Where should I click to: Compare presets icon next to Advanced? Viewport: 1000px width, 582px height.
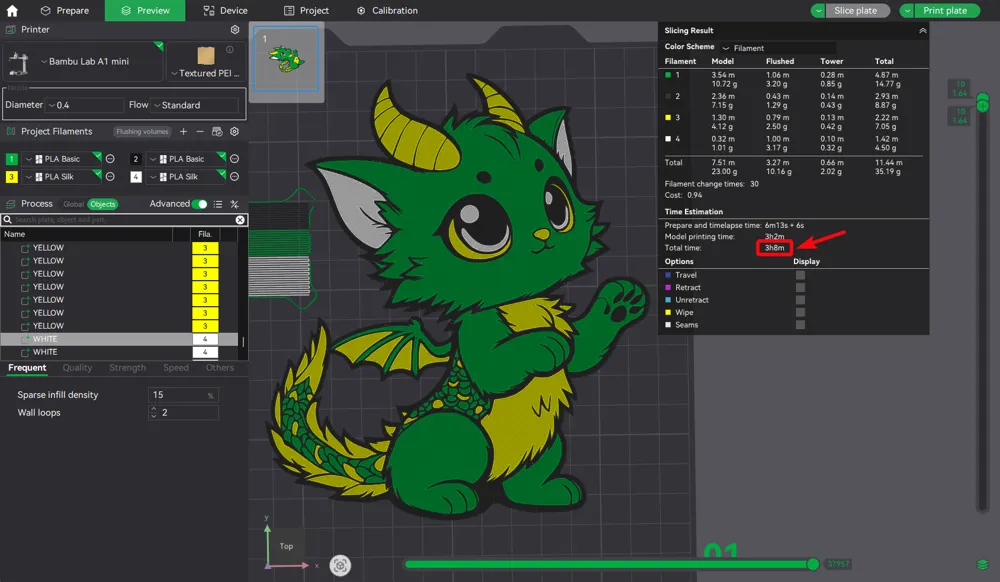pyautogui.click(x=235, y=204)
